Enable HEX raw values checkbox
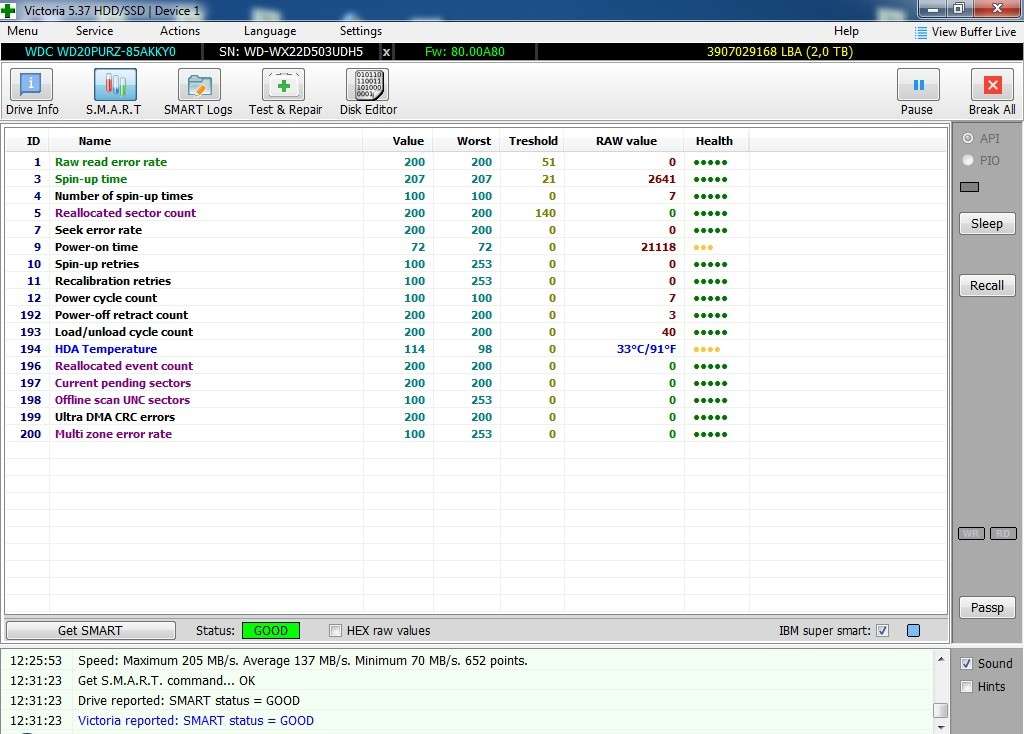The image size is (1024, 734). pyautogui.click(x=336, y=631)
